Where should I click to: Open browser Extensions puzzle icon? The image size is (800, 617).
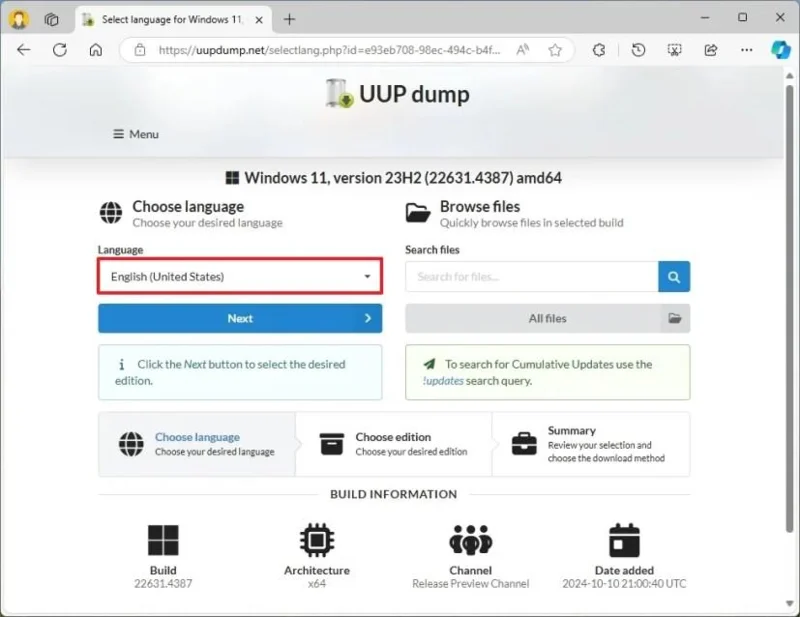(x=599, y=50)
